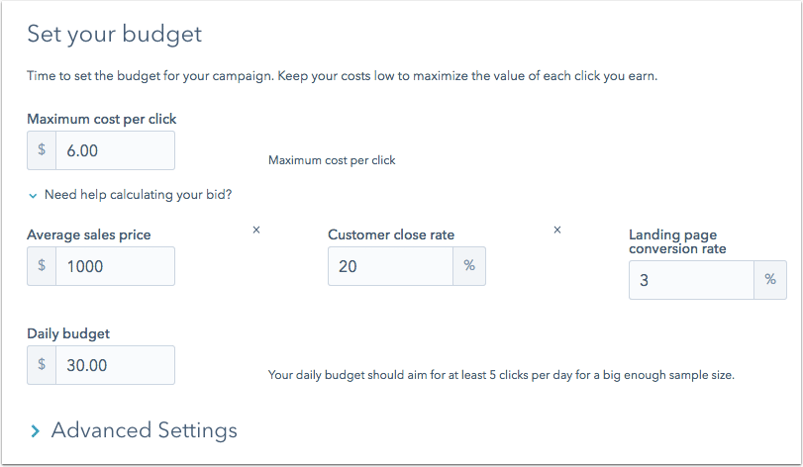The width and height of the screenshot is (803, 467).
Task: Click the percent symbol of Customer close rate
Action: point(470,266)
